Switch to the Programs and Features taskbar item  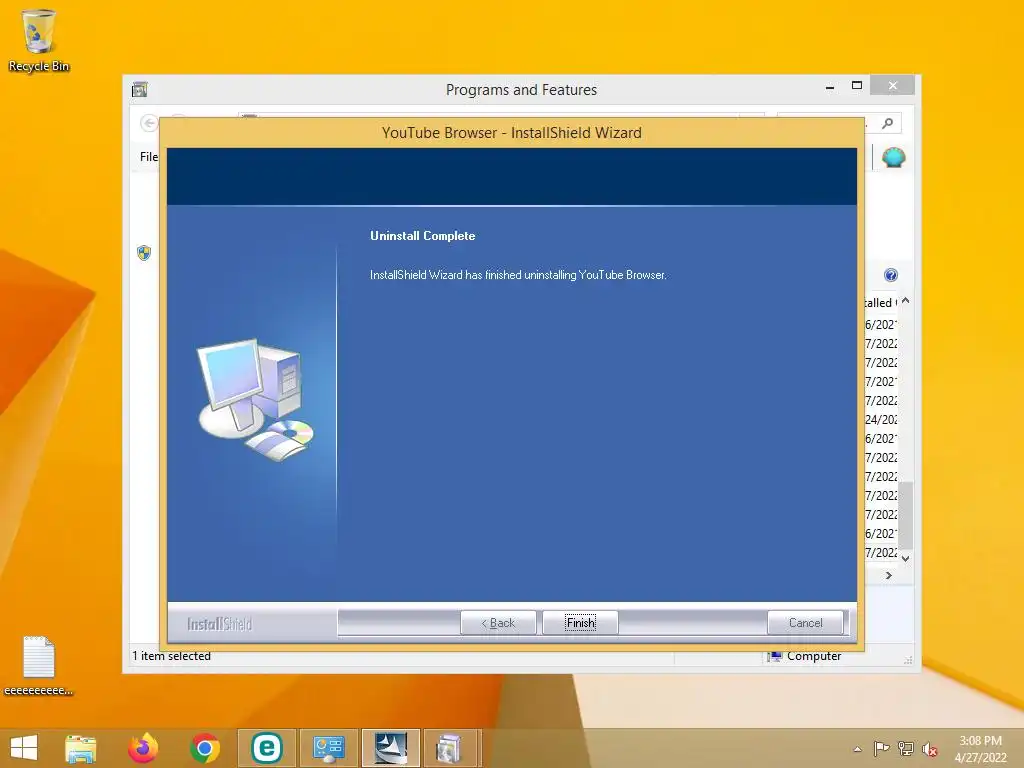pyautogui.click(x=452, y=748)
